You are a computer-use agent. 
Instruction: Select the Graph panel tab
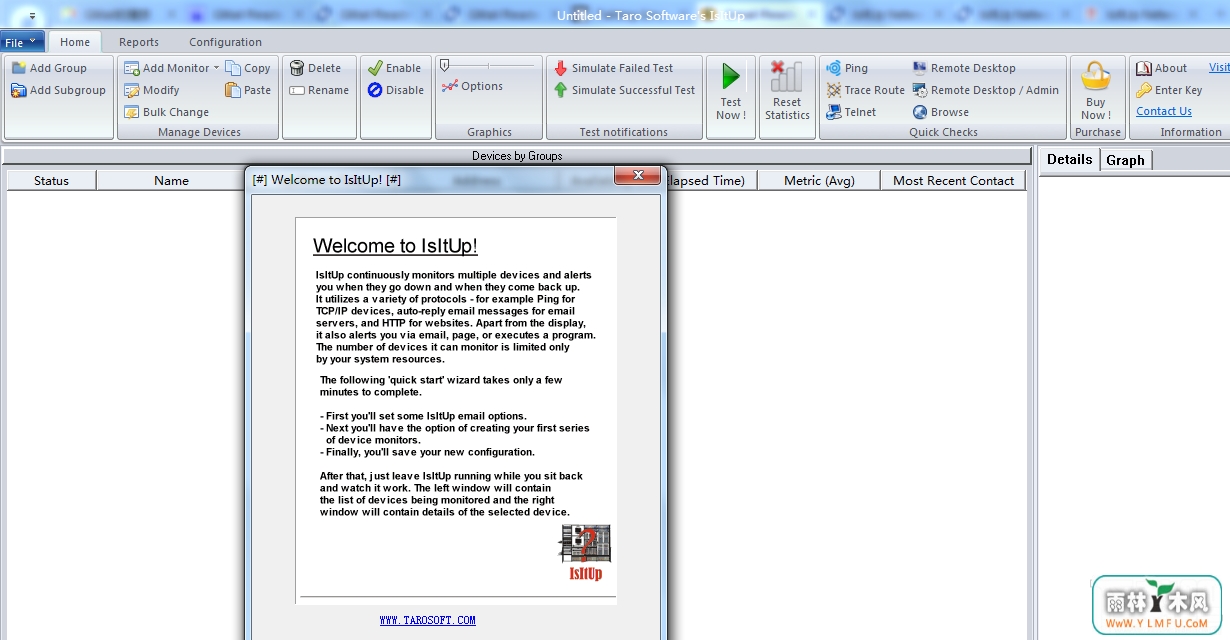1125,160
